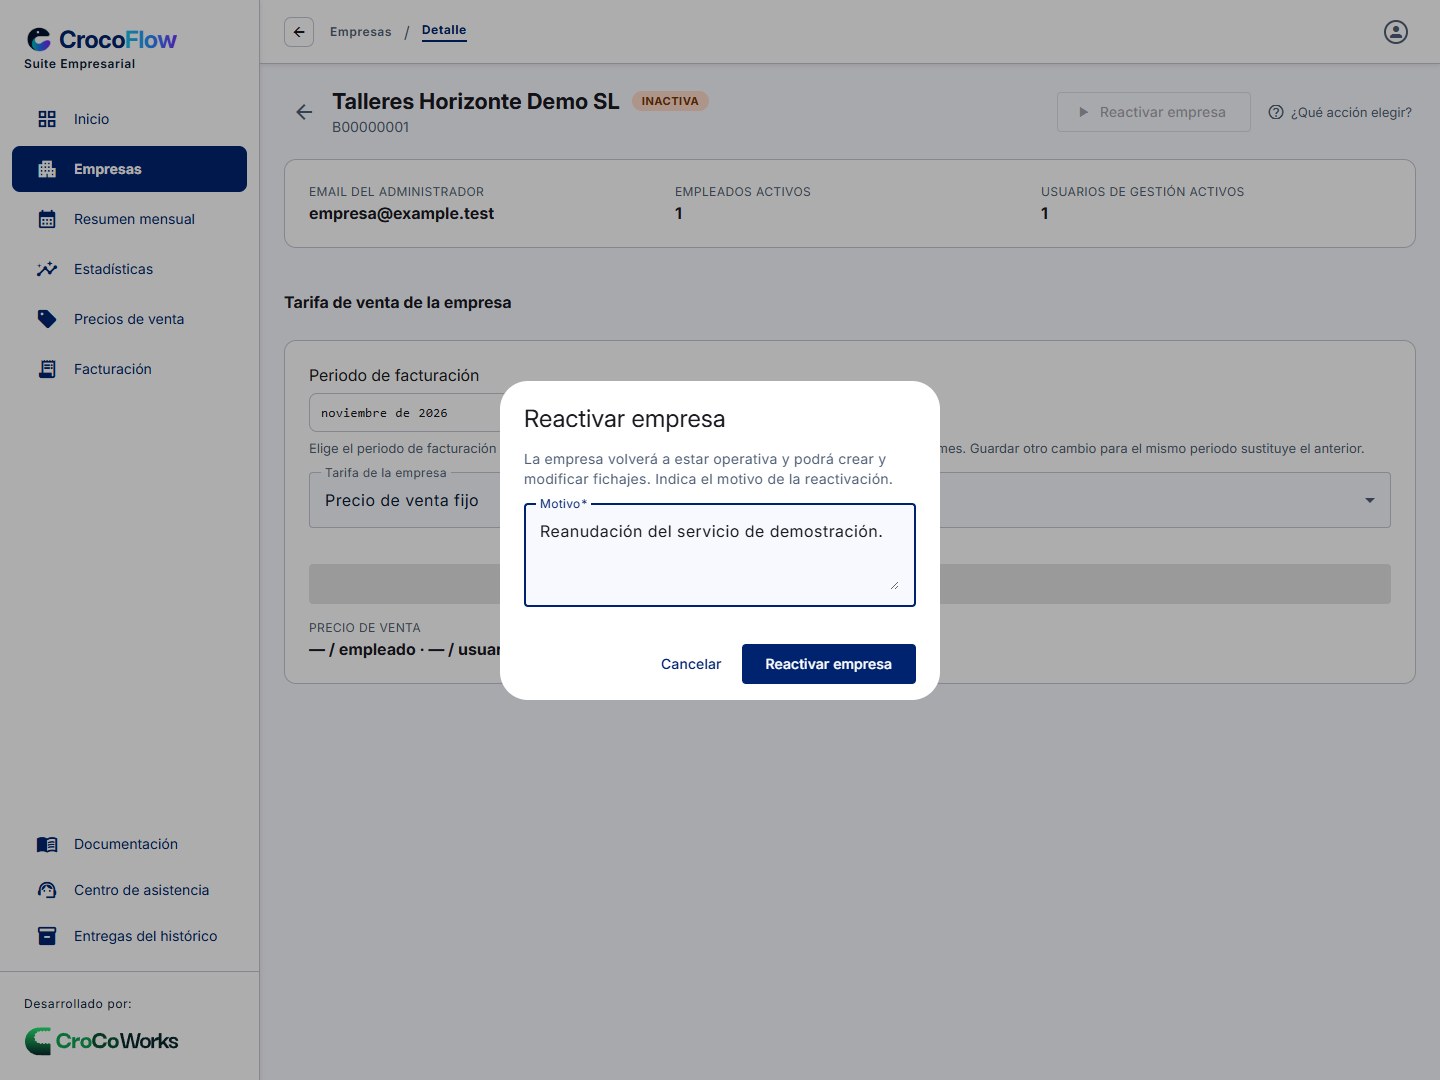Click the INACTIVA status badge
The width and height of the screenshot is (1440, 1080).
pyautogui.click(x=670, y=101)
